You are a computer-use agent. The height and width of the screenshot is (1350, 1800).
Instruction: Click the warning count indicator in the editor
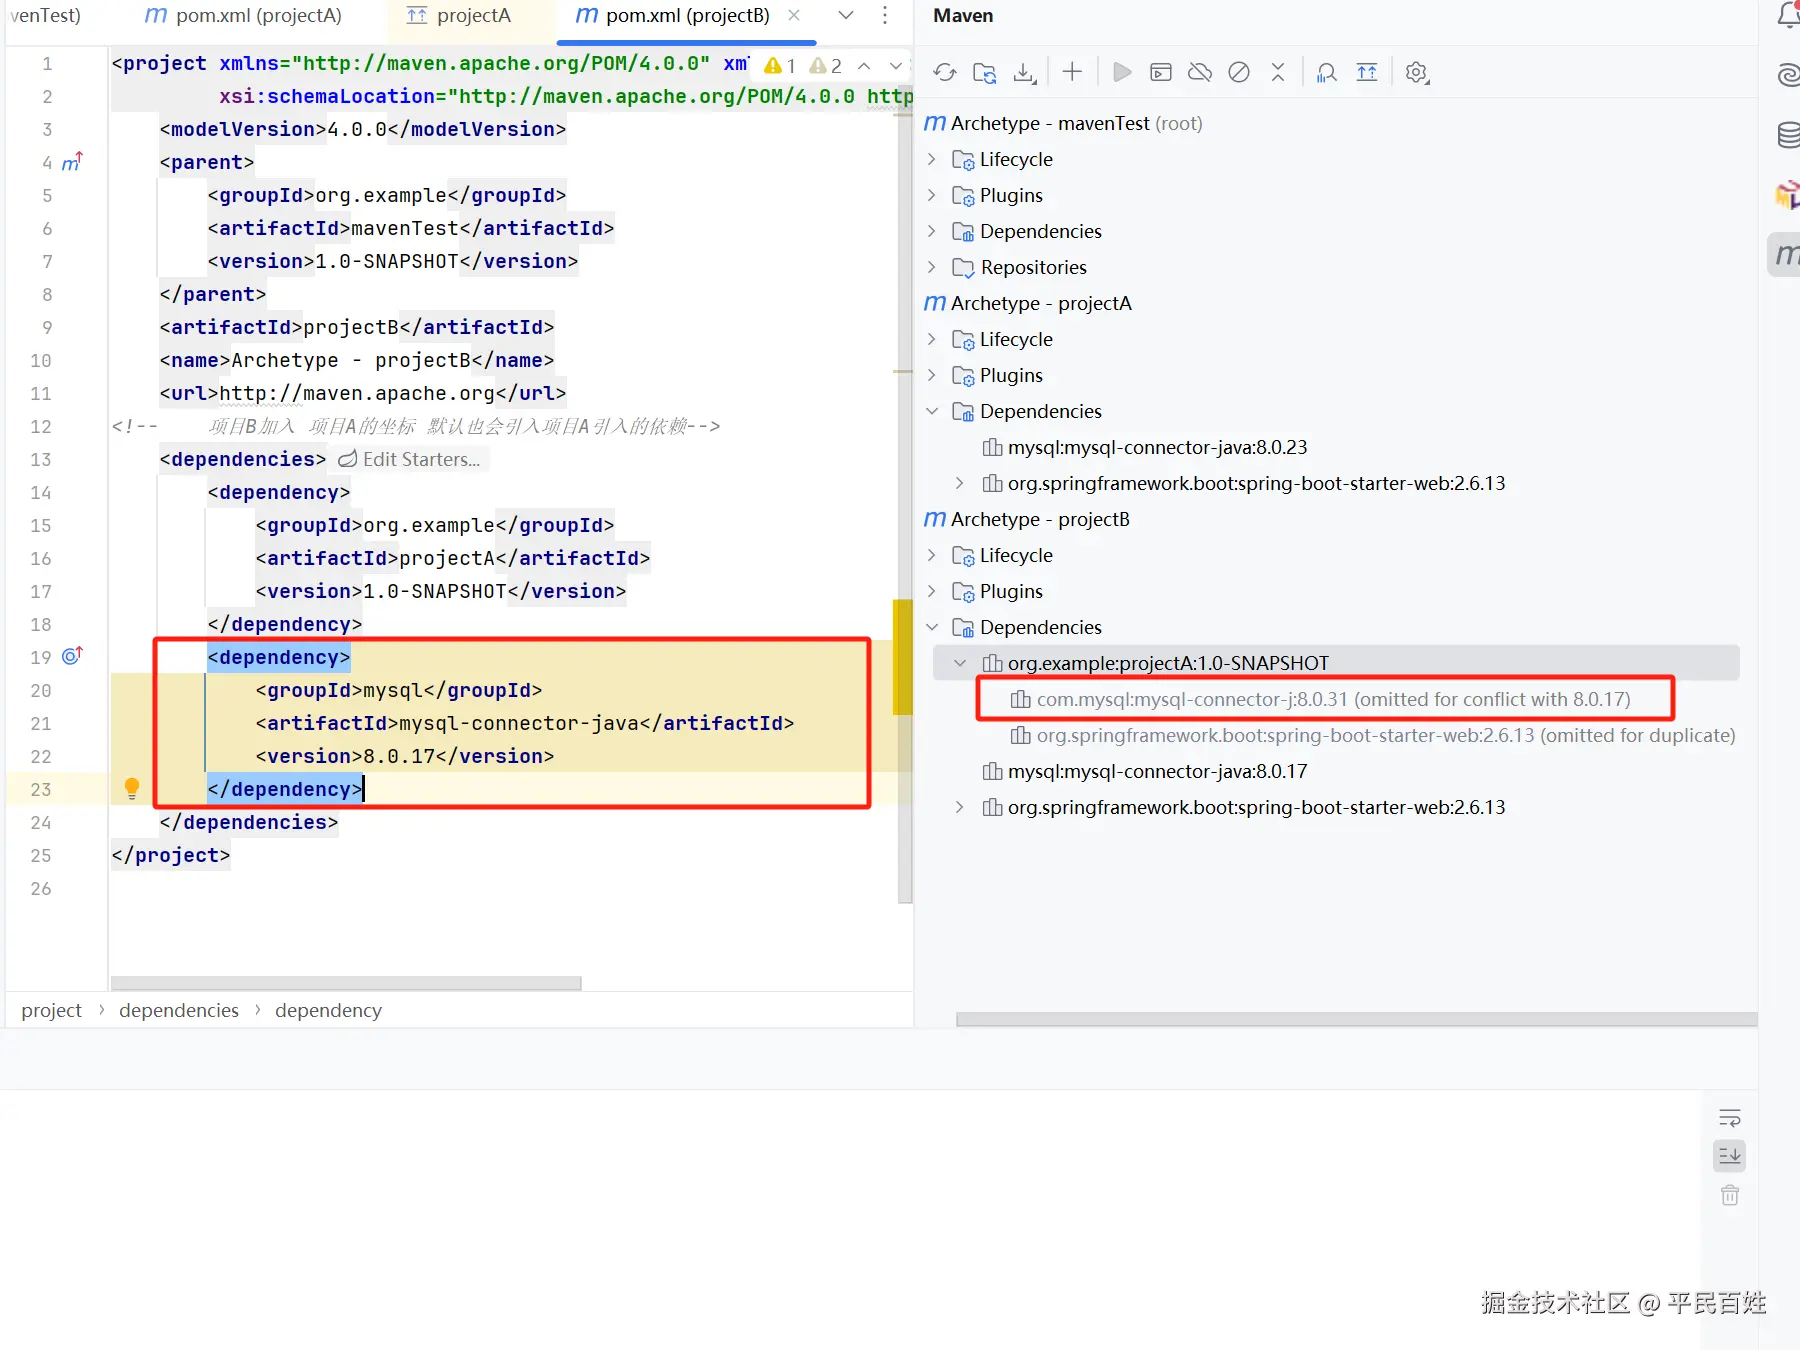tap(780, 66)
